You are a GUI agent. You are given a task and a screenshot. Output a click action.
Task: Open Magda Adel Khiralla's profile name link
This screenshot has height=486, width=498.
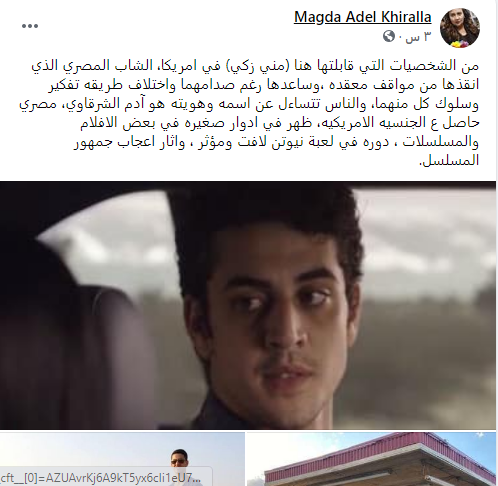pyautogui.click(x=363, y=17)
